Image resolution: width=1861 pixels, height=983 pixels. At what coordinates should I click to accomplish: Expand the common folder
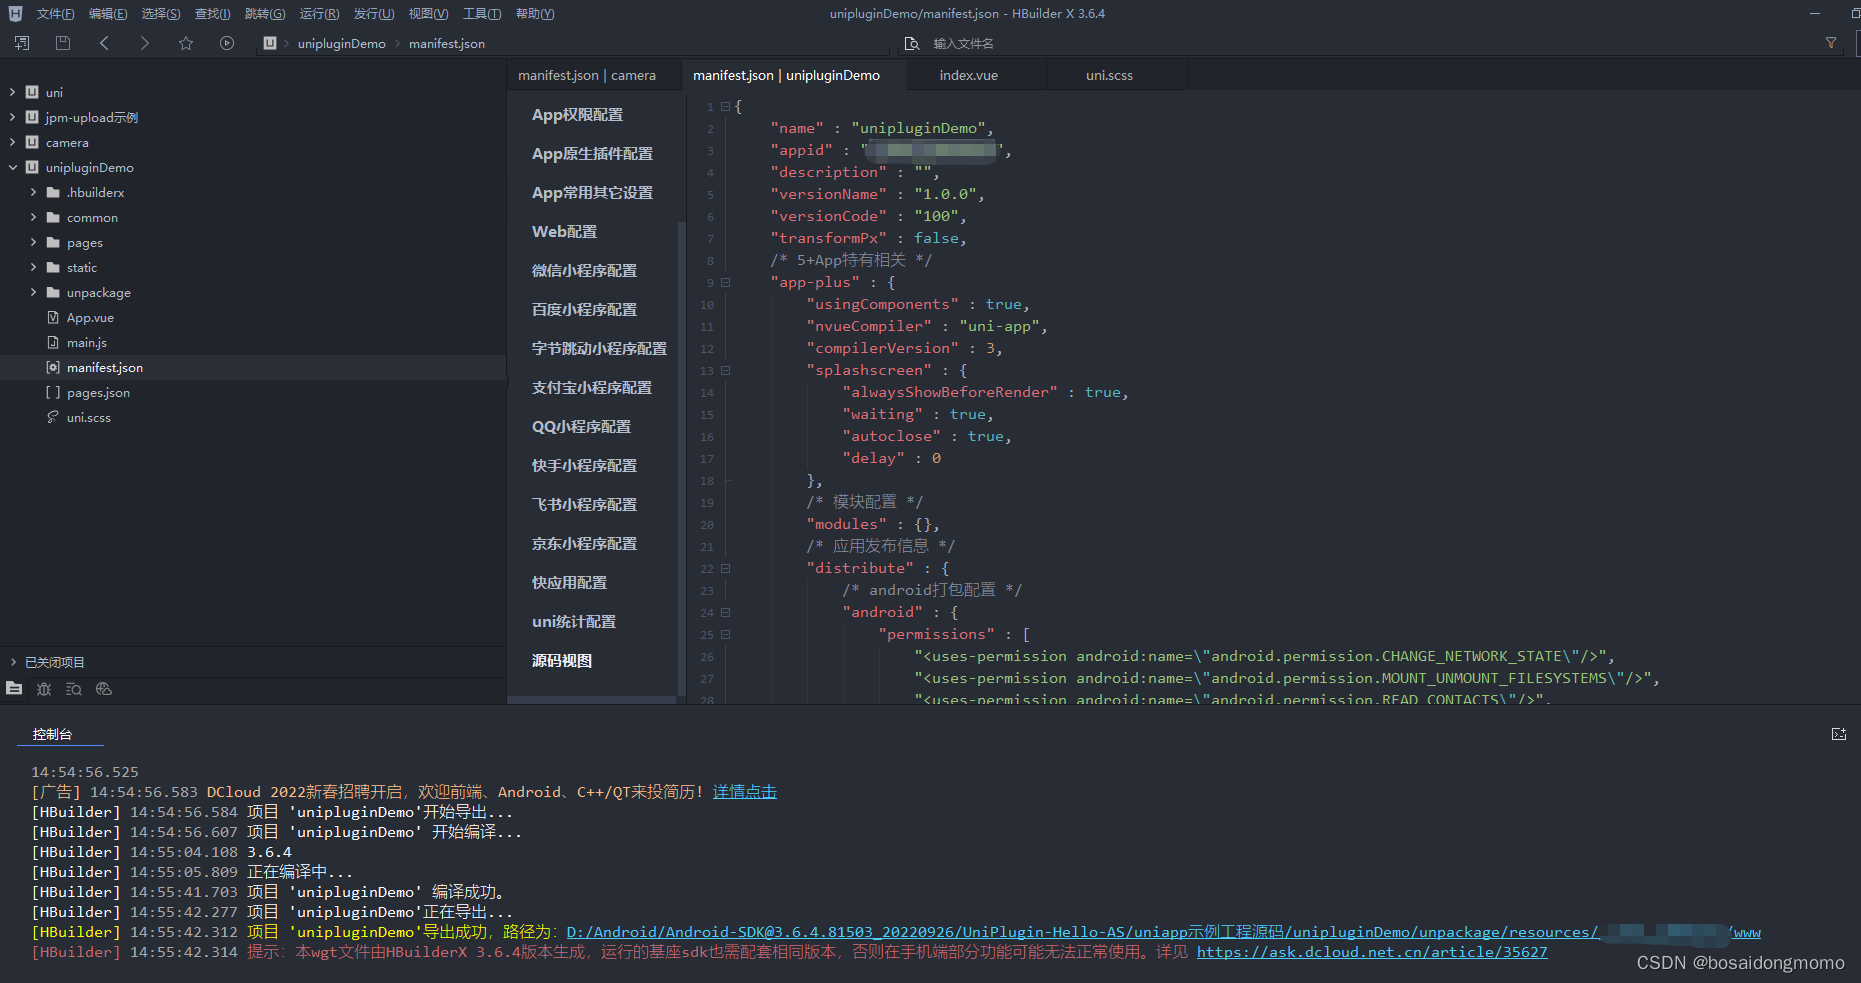click(33, 217)
